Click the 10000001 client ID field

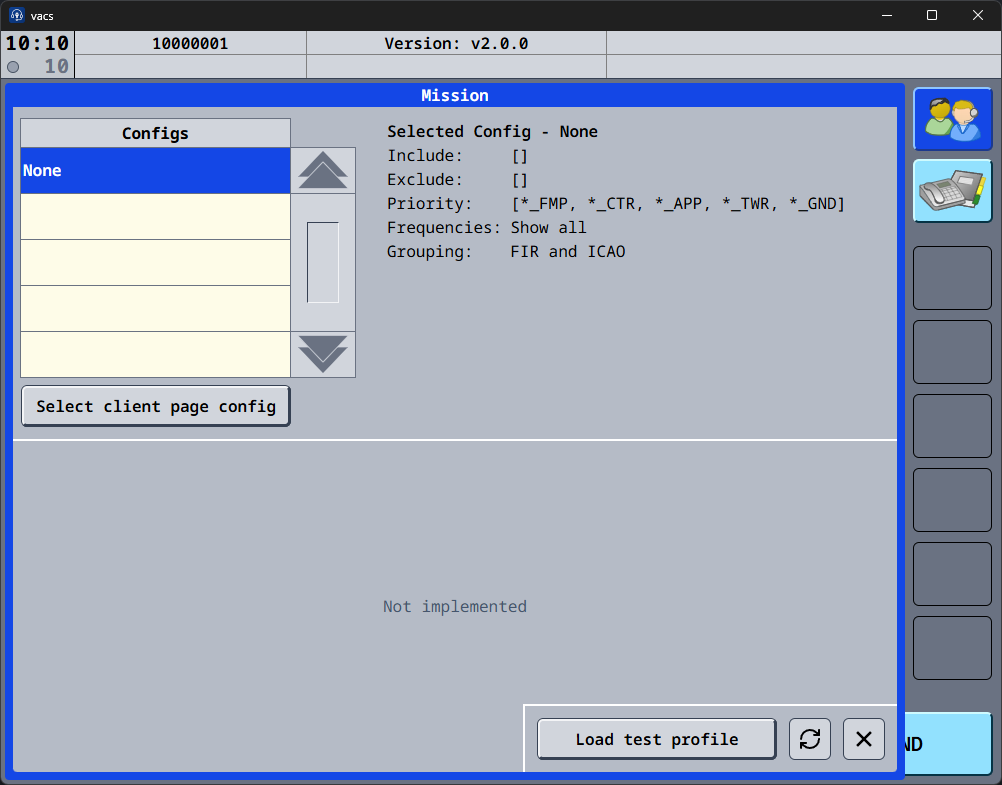tap(190, 43)
